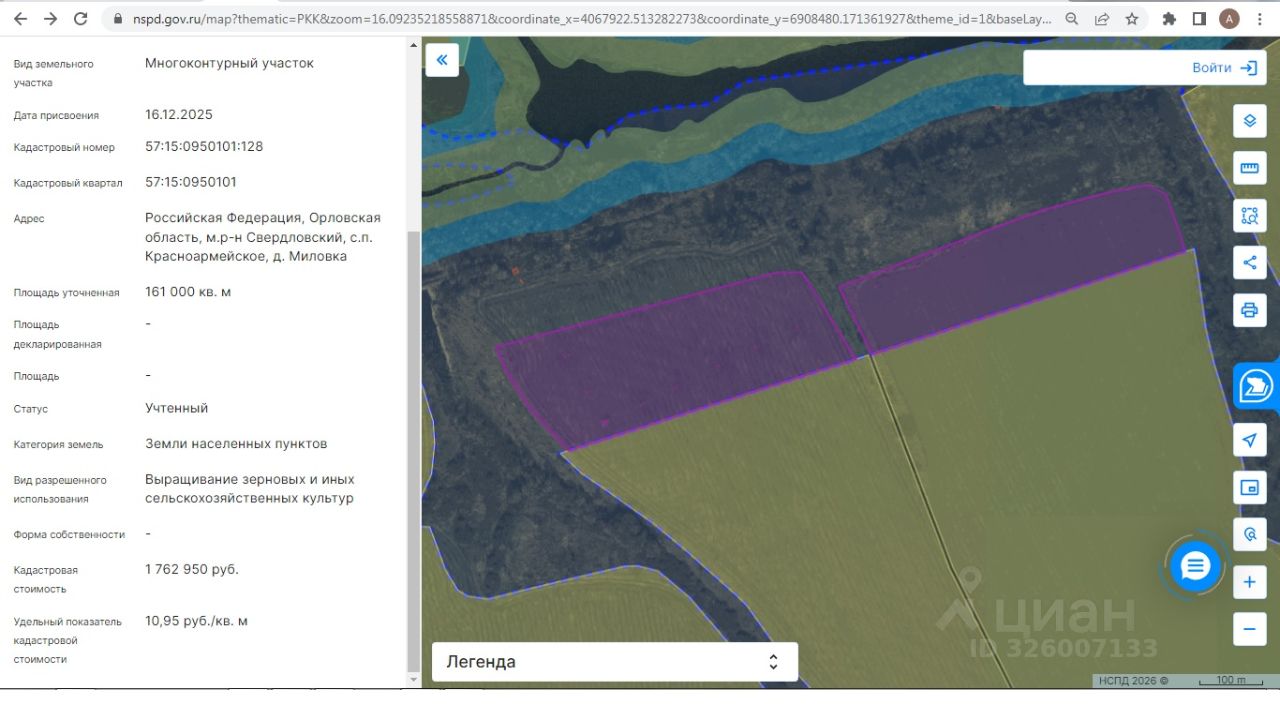The image size is (1280, 720).
Task: Collapse the parcel info side panel
Action: (x=442, y=60)
